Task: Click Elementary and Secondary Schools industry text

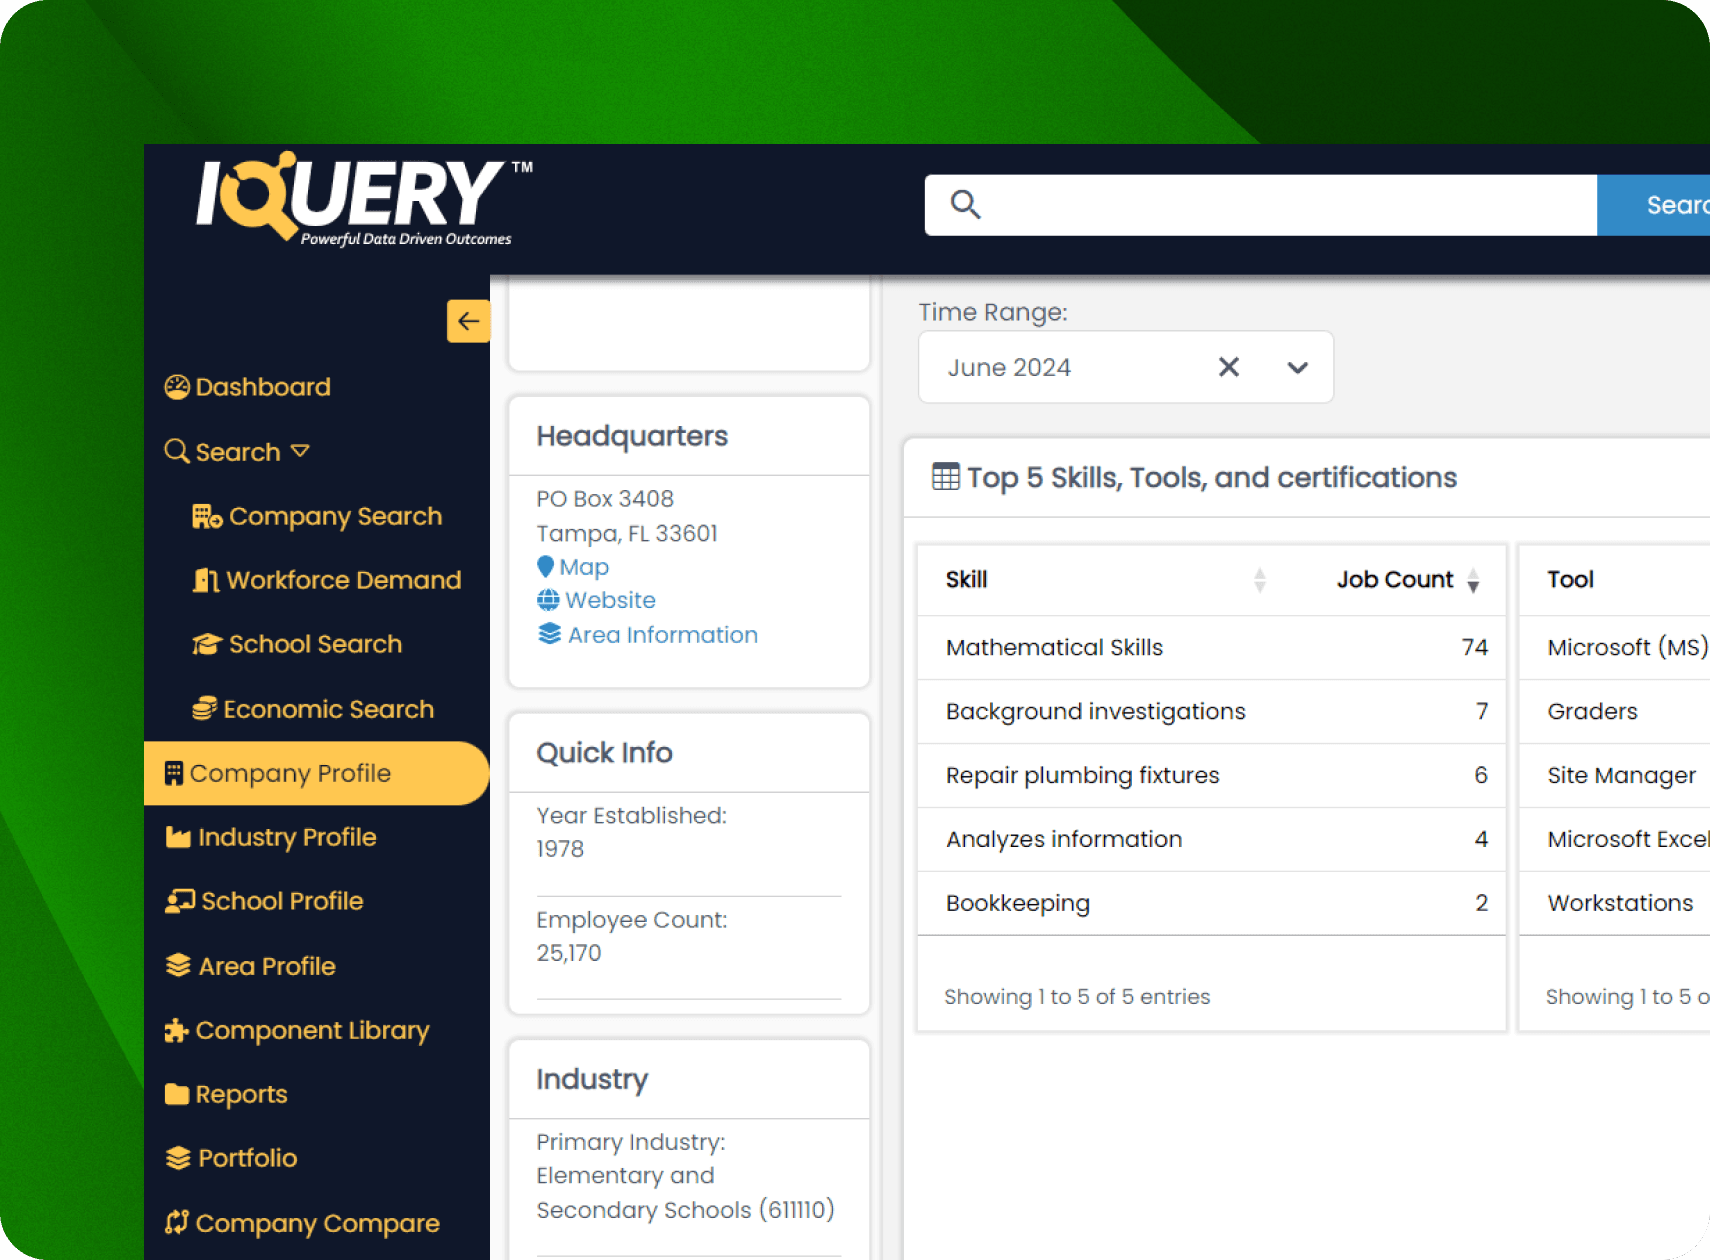Action: click(x=685, y=1193)
